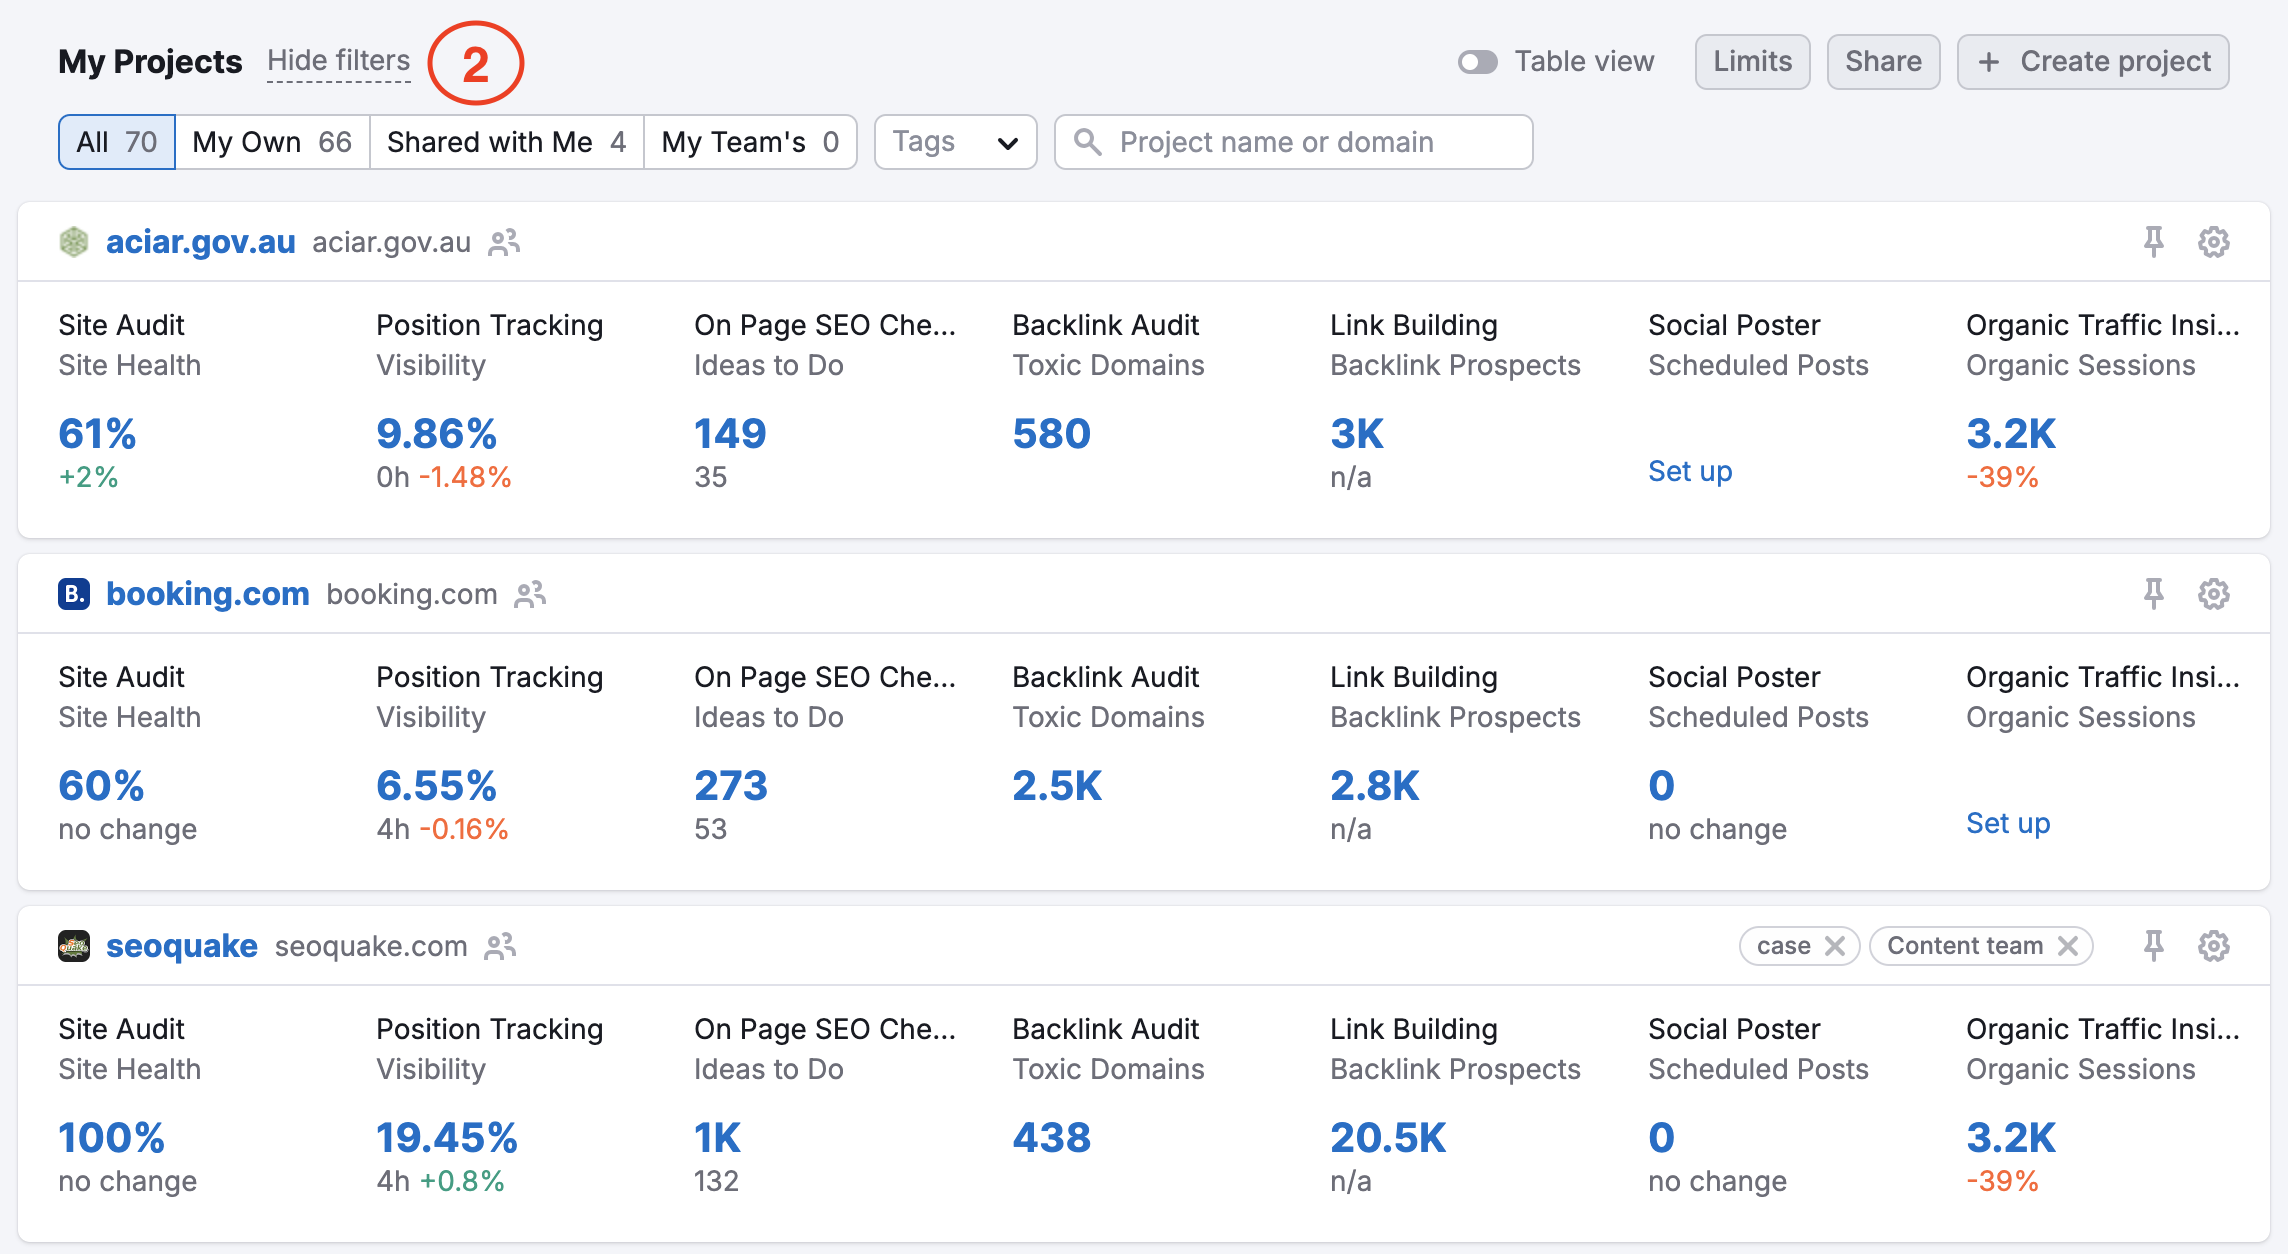
Task: Open seoquake Toxic Domains 438
Action: pyautogui.click(x=1051, y=1138)
